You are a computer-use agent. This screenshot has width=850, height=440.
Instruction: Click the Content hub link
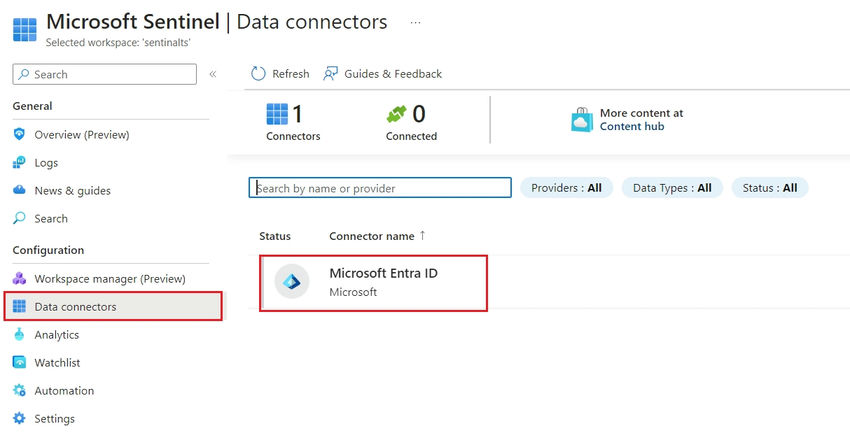pyautogui.click(x=631, y=127)
